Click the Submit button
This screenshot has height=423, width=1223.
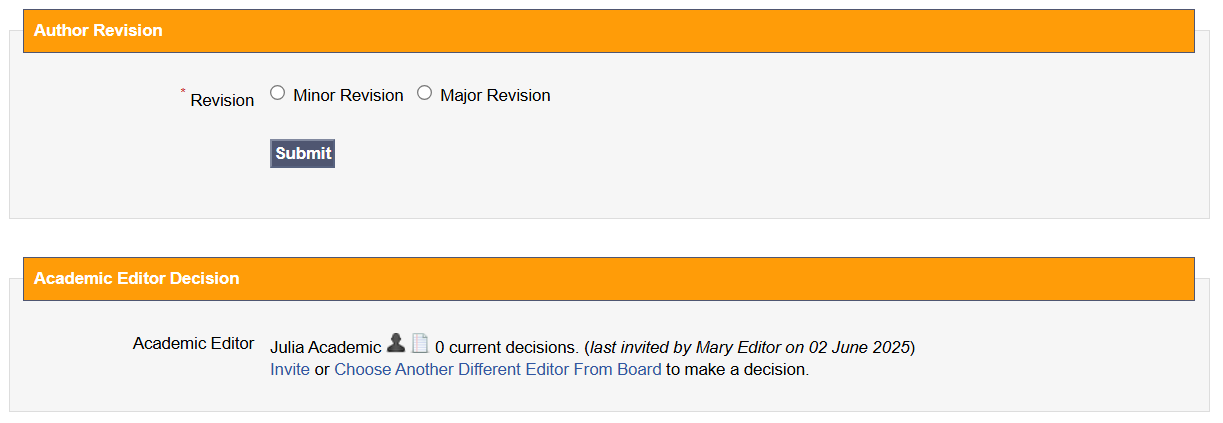[302, 153]
